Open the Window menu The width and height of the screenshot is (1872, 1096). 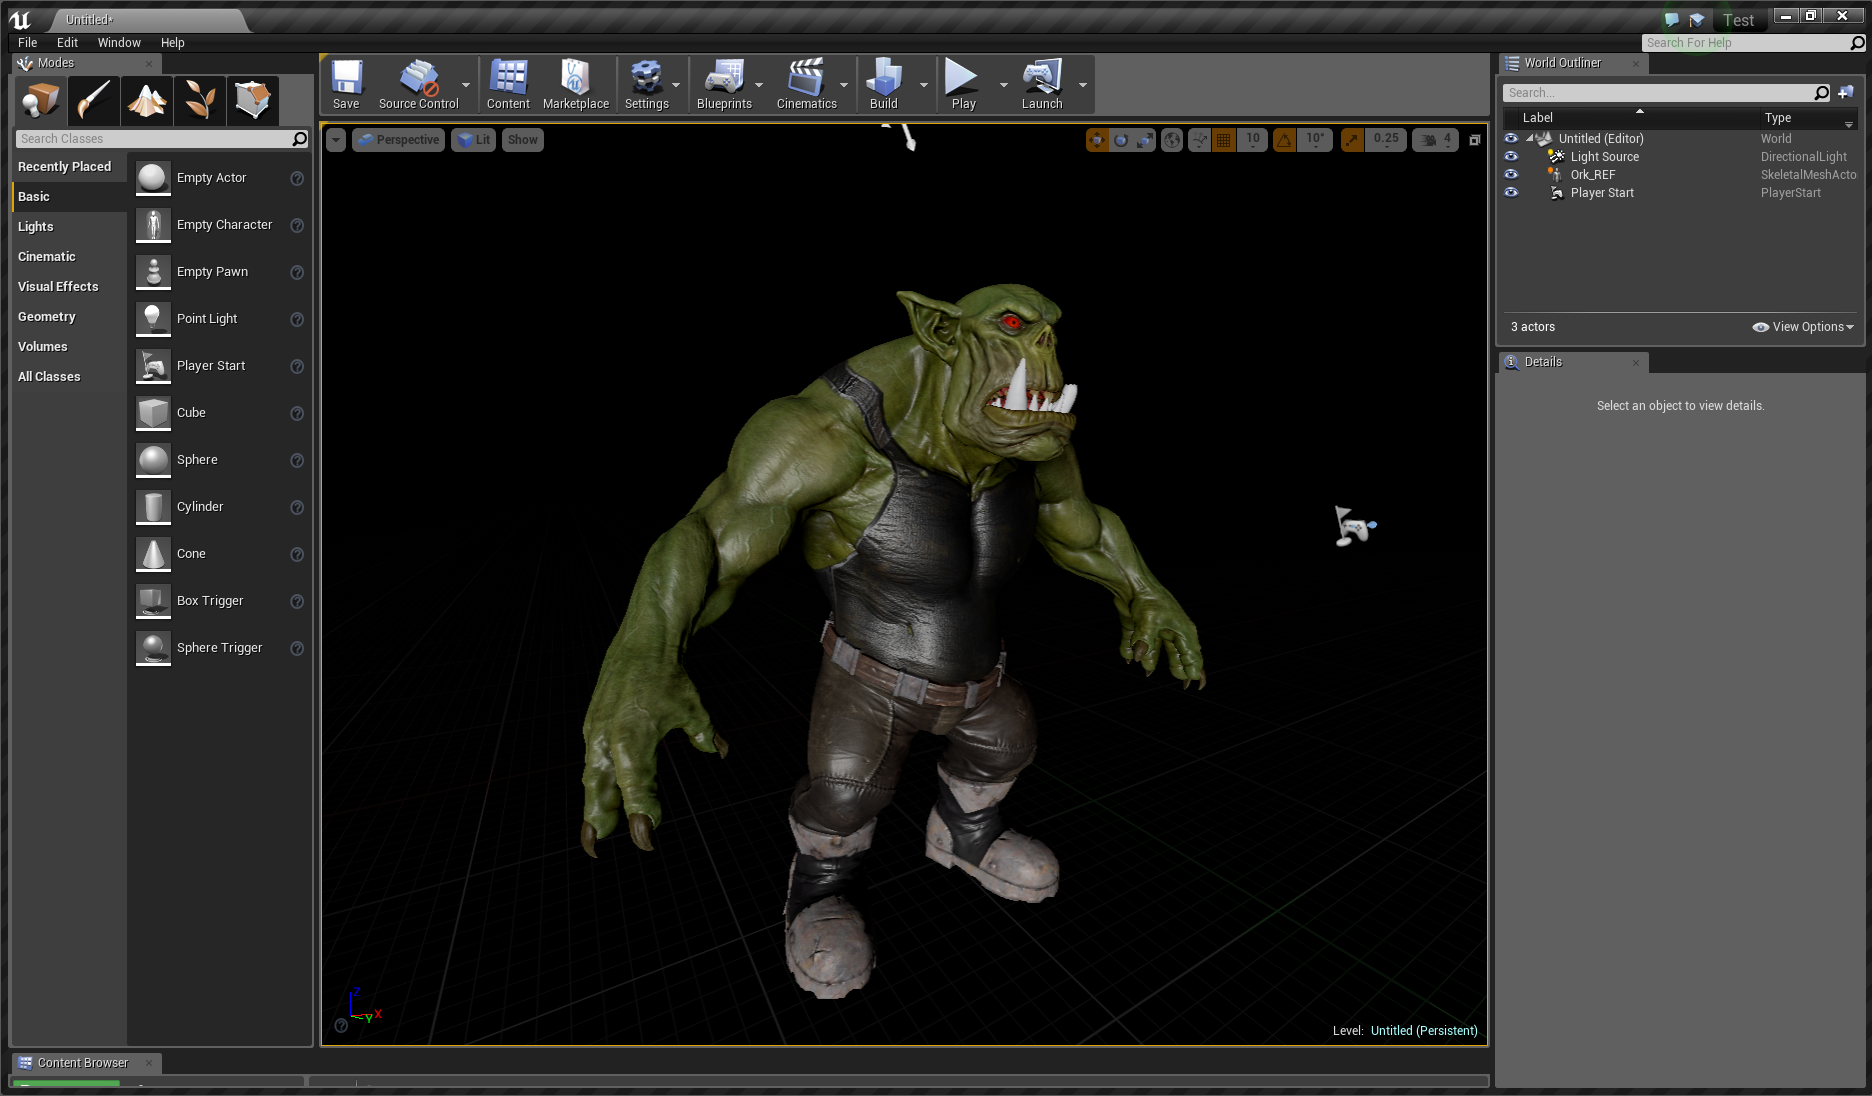[x=119, y=43]
